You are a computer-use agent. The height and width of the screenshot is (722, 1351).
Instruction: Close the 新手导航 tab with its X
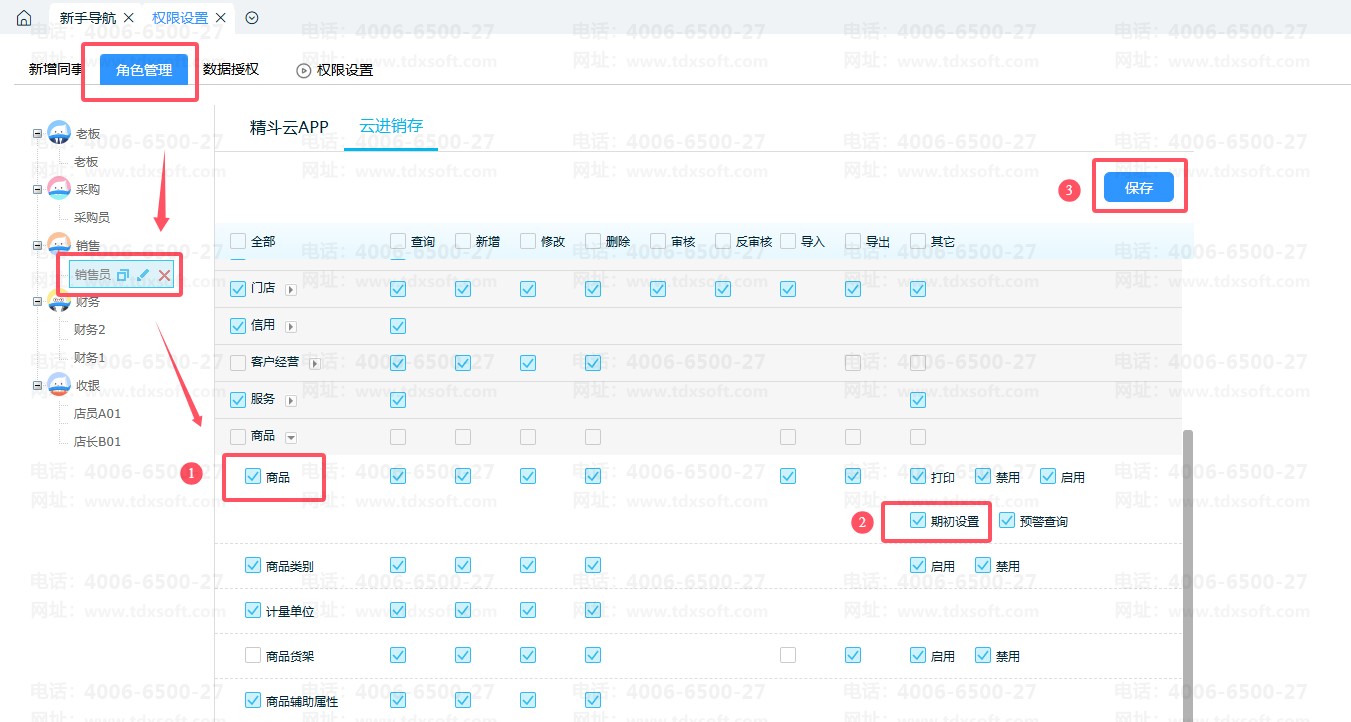pyautogui.click(x=128, y=18)
